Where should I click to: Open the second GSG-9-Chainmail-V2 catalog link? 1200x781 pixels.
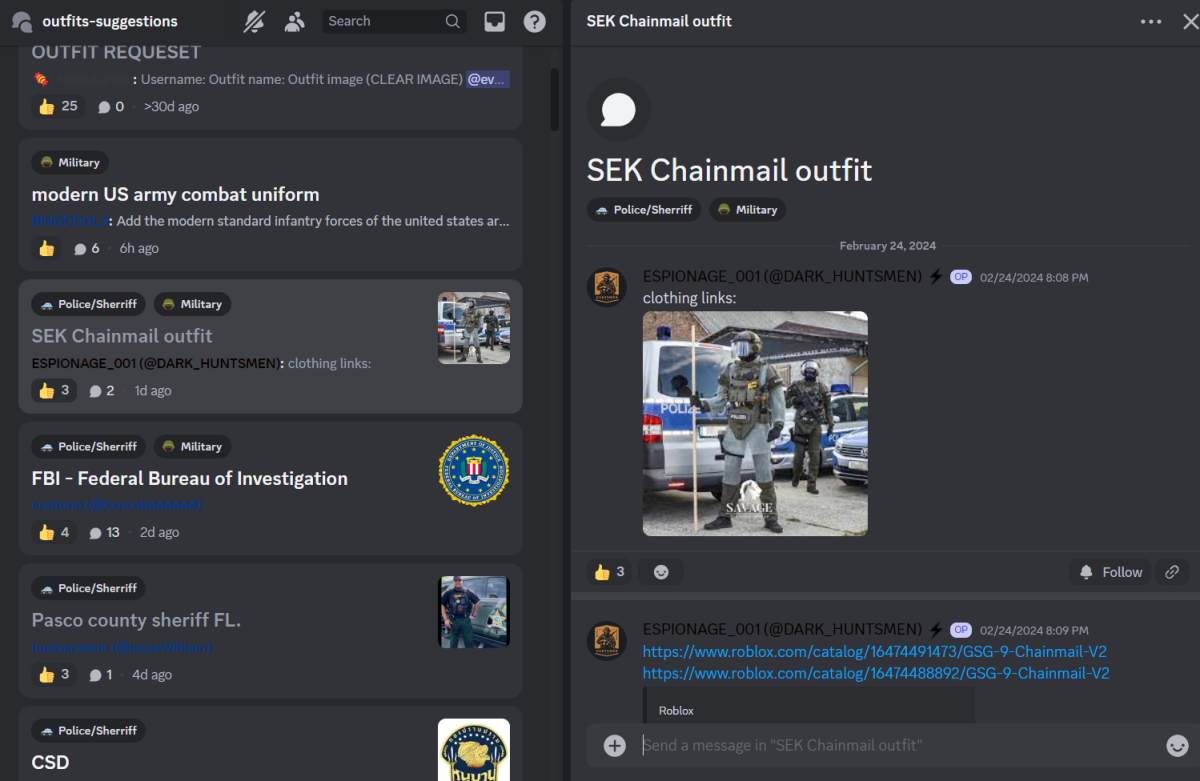click(875, 673)
